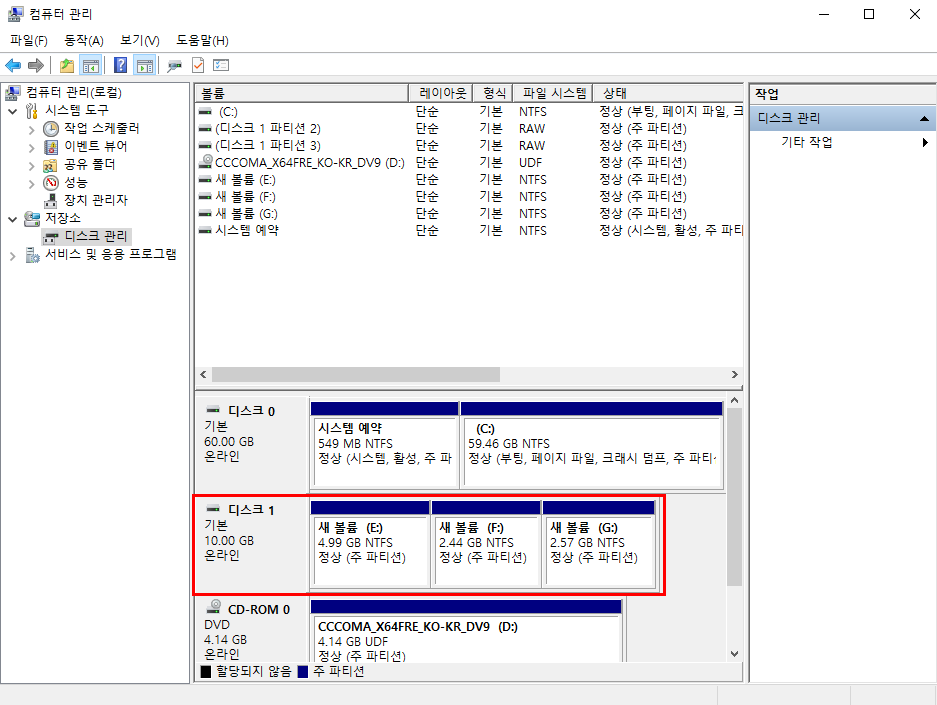Image resolution: width=937 pixels, height=705 pixels.
Task: Select the 시스템 예약 volume list row
Action: (469, 230)
